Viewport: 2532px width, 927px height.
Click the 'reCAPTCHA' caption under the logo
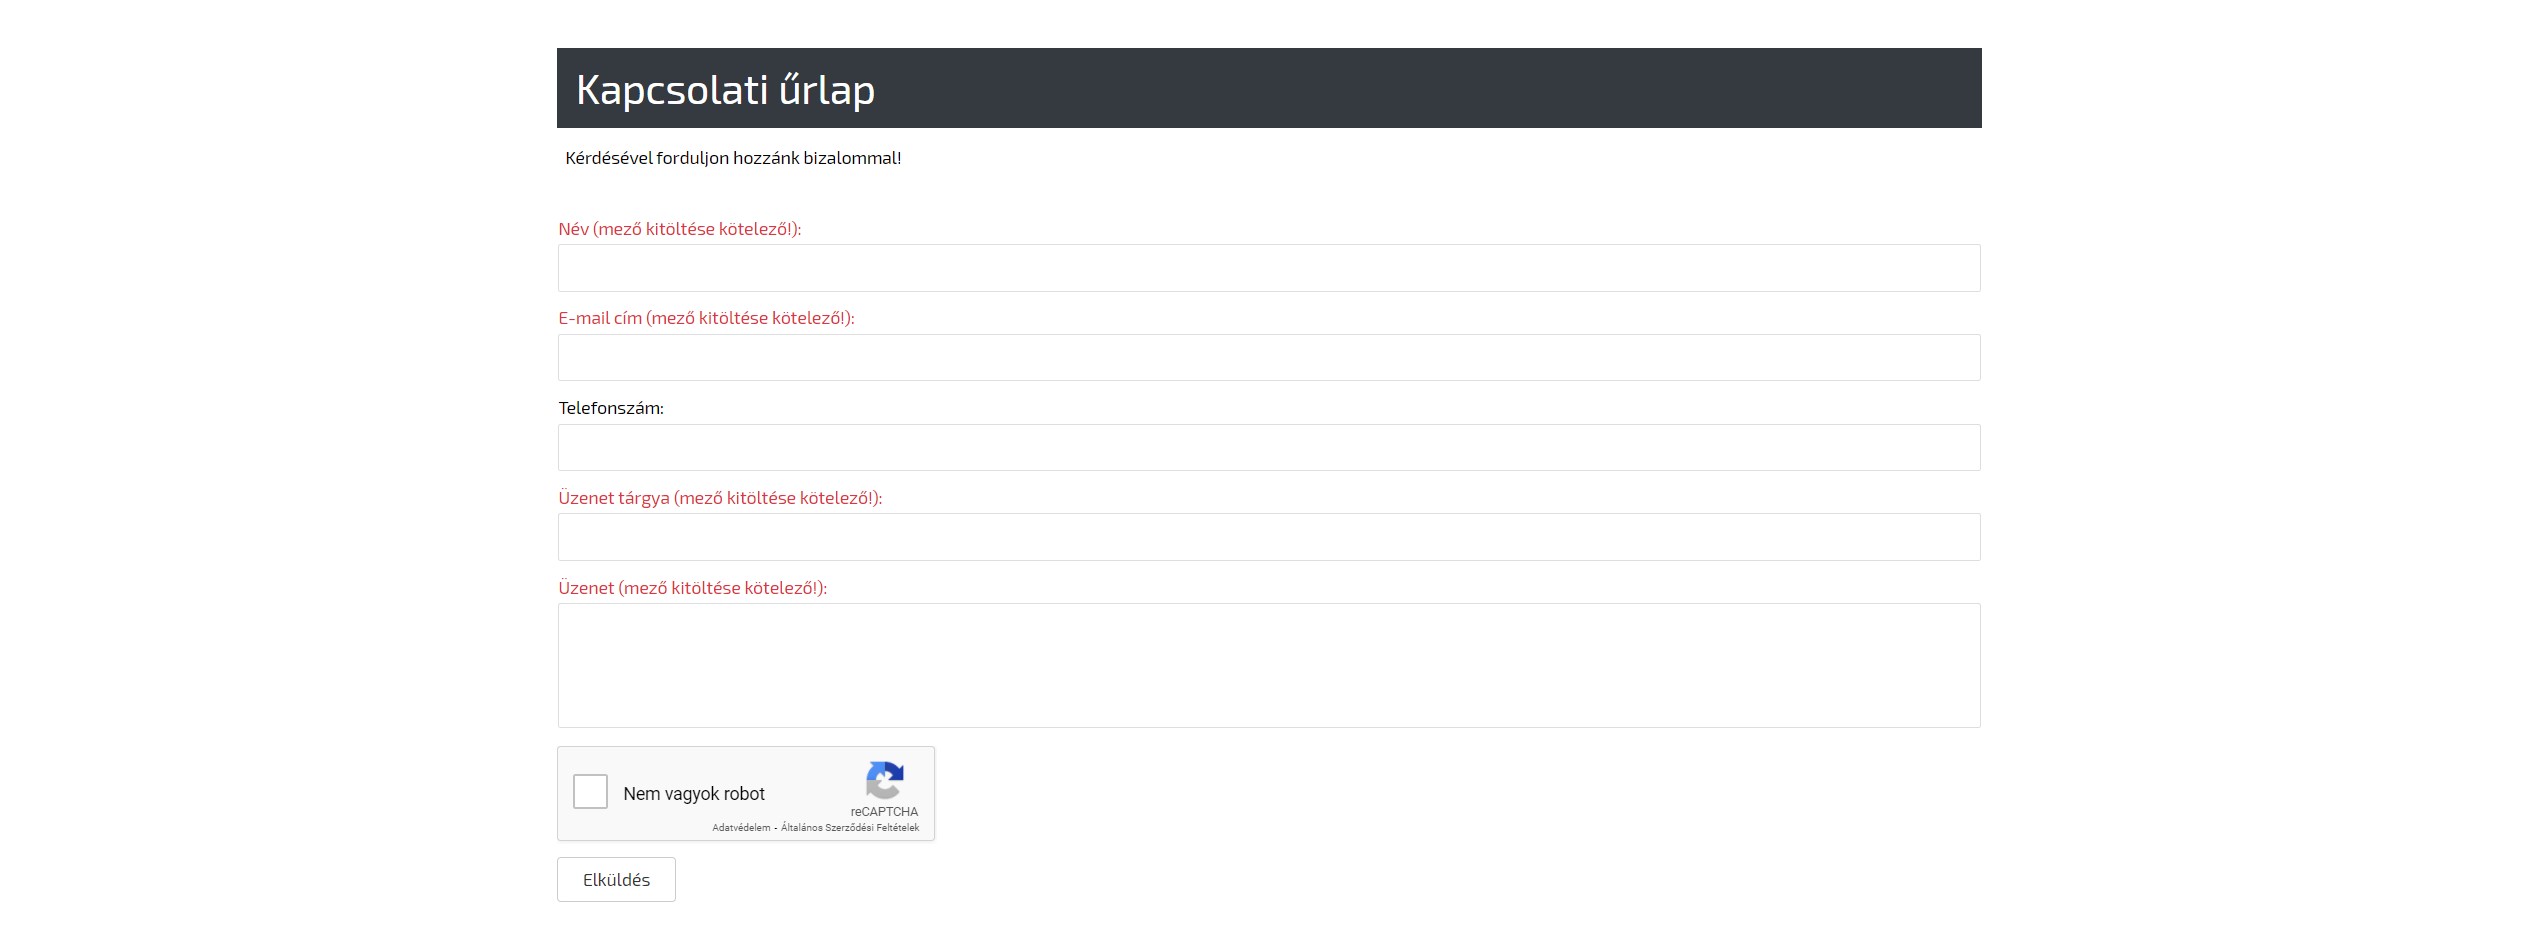point(884,812)
